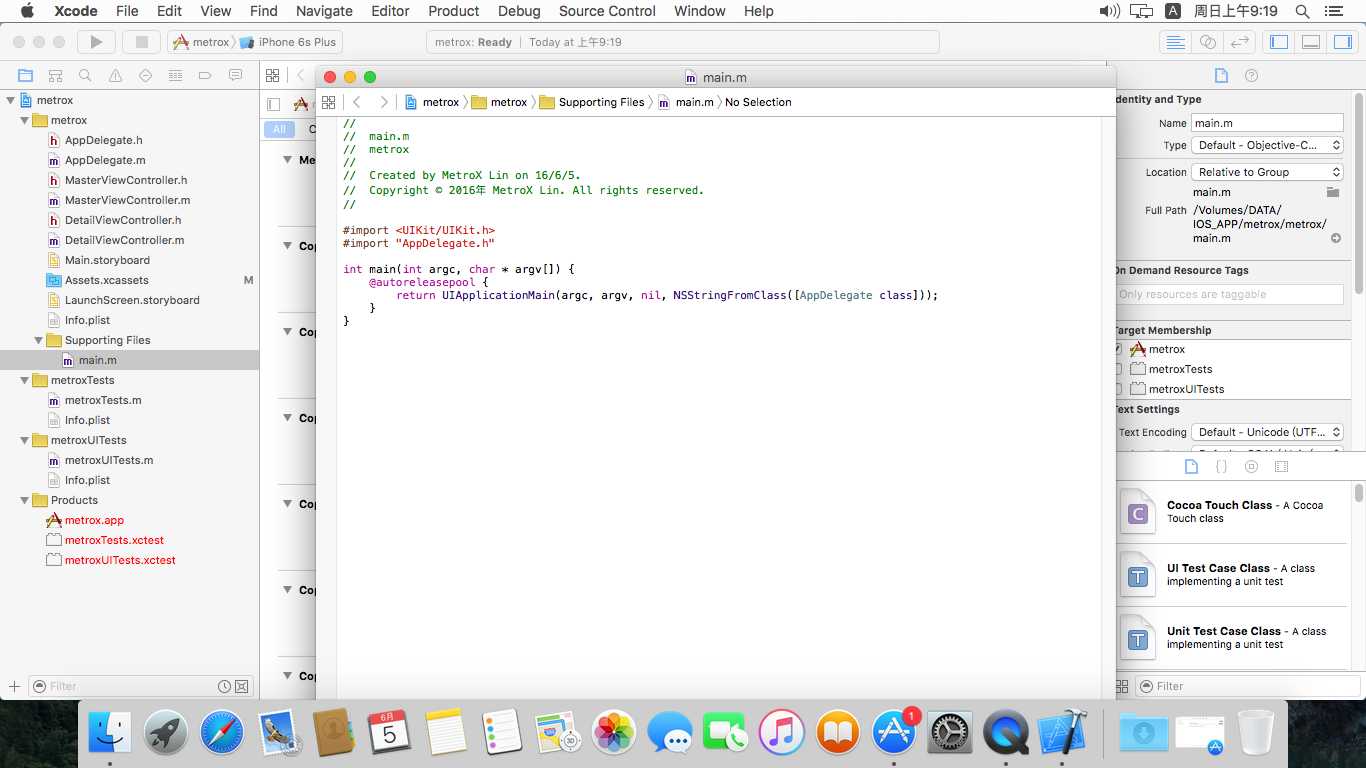Open the Object library circle icon

point(1251,467)
